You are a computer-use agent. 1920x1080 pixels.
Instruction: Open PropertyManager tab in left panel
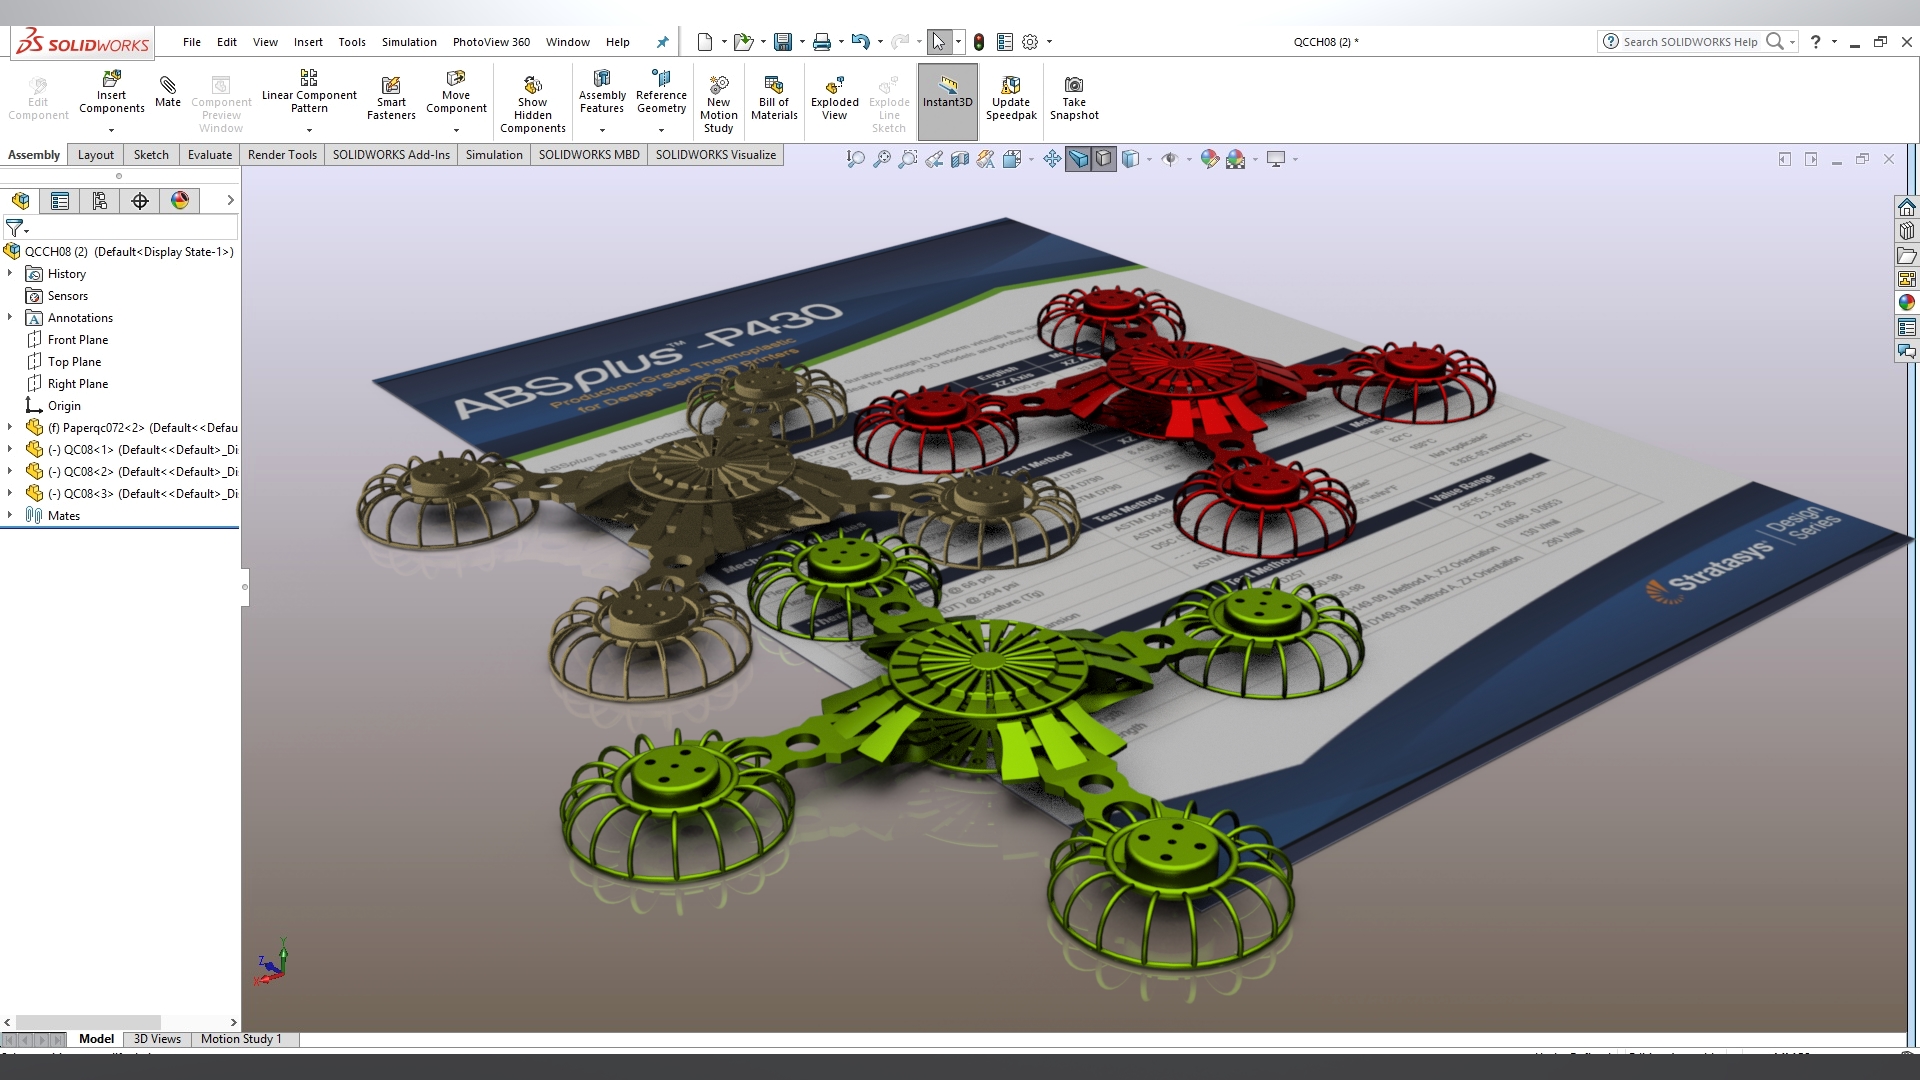[60, 201]
